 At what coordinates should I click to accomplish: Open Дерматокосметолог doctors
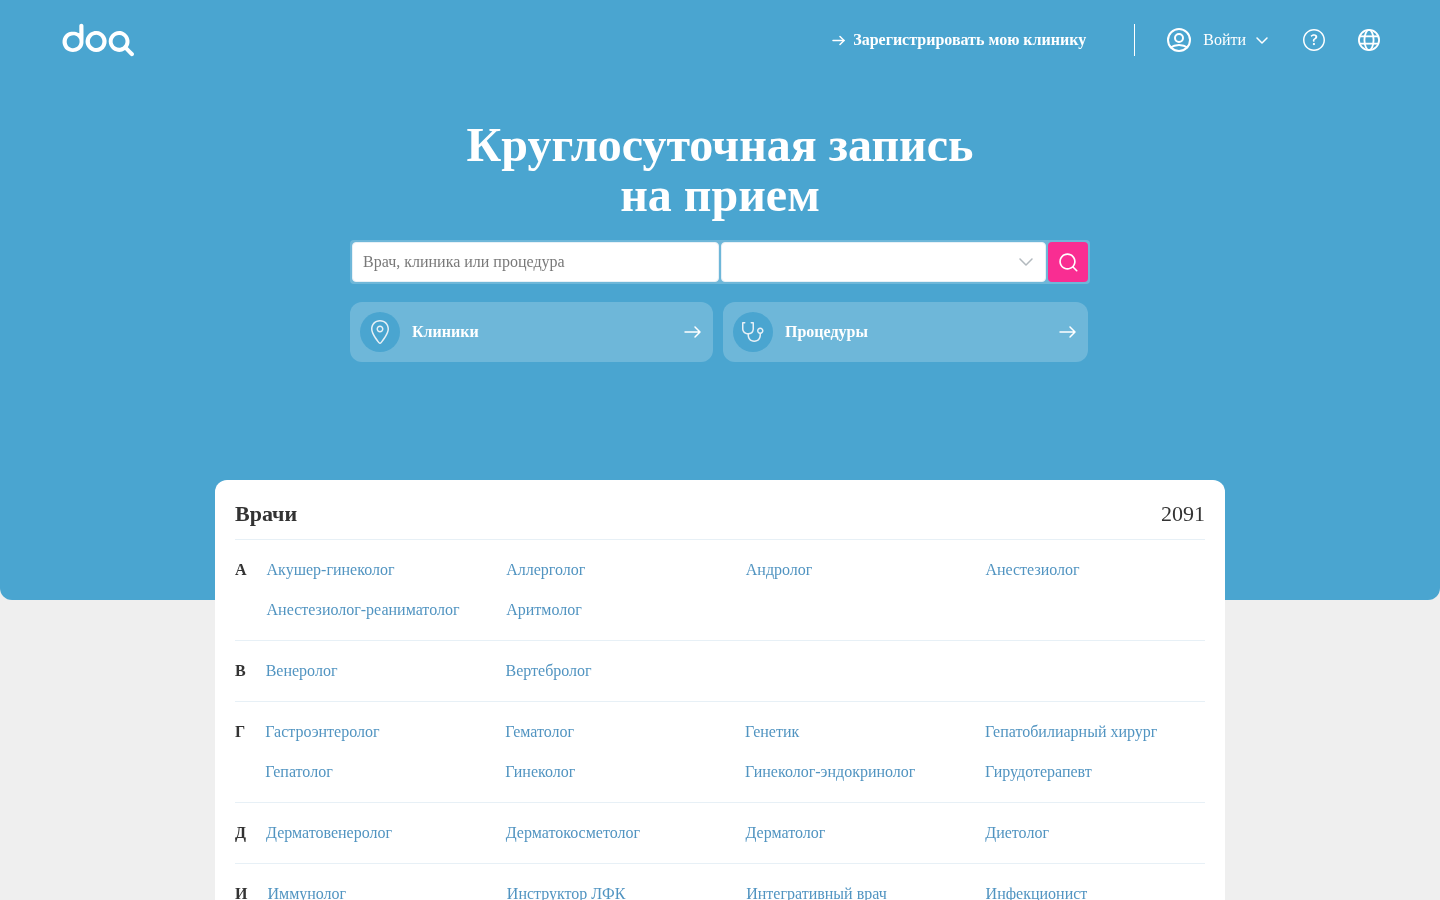[572, 833]
